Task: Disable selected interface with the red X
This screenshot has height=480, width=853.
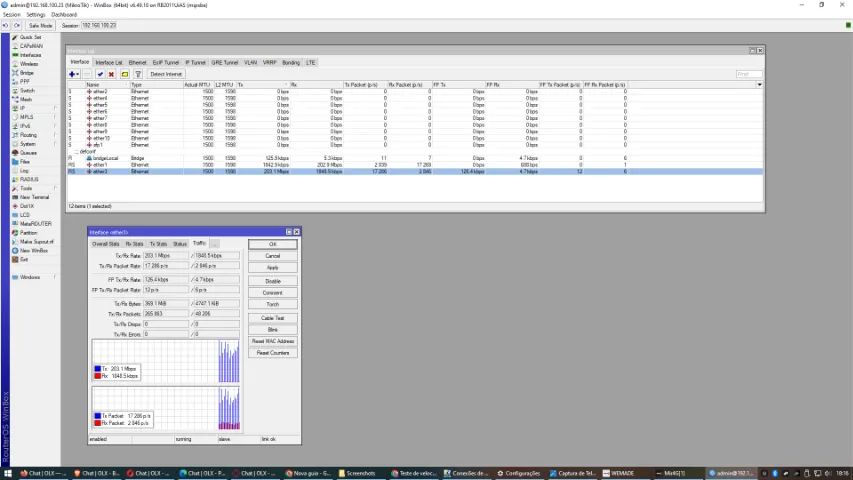Action: click(111, 74)
